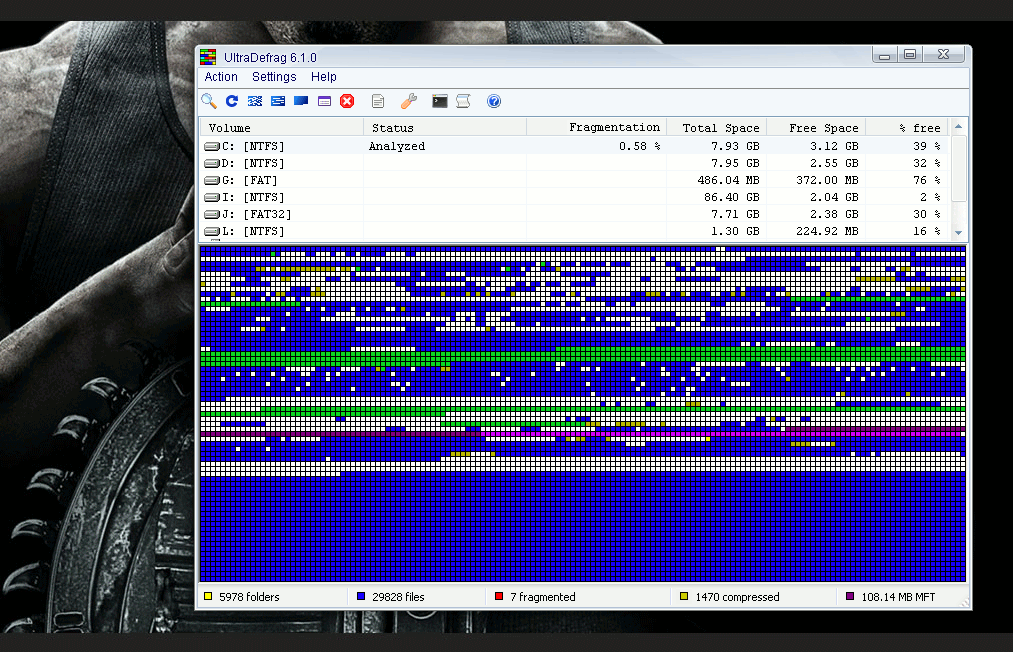Click the Optimize MFT toolbar icon
This screenshot has width=1013, height=652.
[324, 101]
